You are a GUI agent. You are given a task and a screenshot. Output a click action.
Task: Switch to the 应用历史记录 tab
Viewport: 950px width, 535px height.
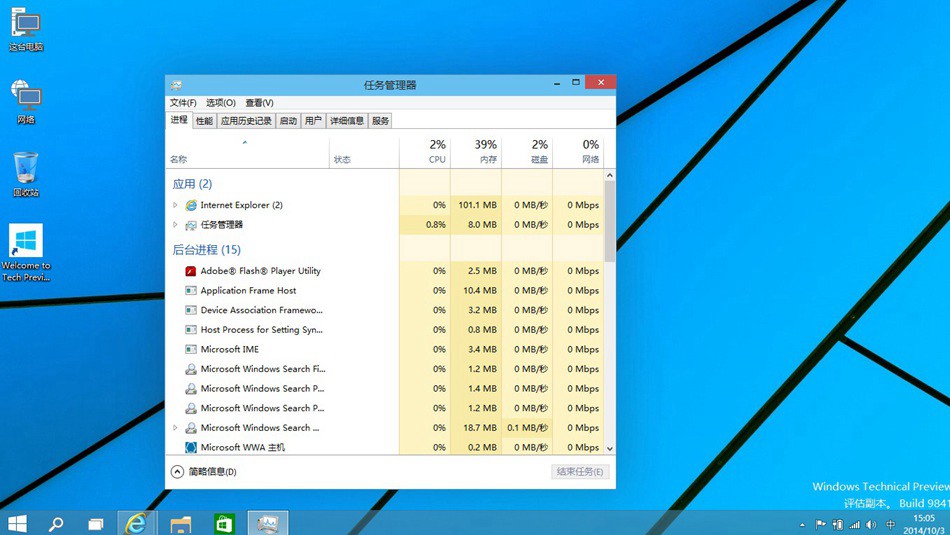coord(246,121)
